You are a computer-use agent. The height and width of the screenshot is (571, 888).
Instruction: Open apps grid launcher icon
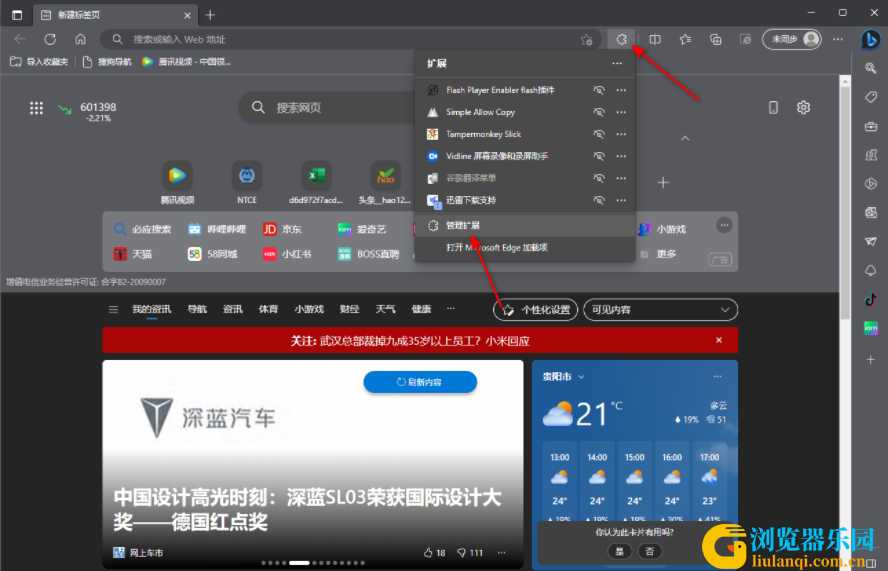click(x=36, y=108)
